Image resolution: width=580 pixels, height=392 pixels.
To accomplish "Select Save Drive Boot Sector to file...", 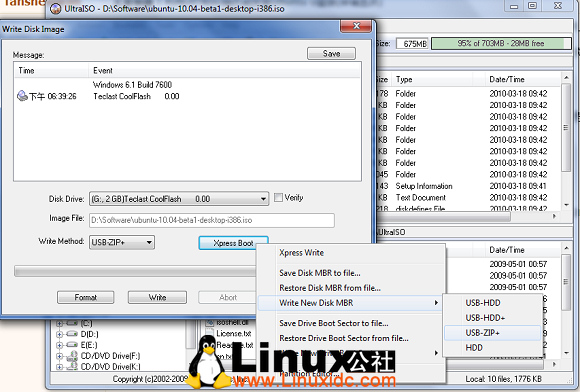I will click(x=334, y=323).
